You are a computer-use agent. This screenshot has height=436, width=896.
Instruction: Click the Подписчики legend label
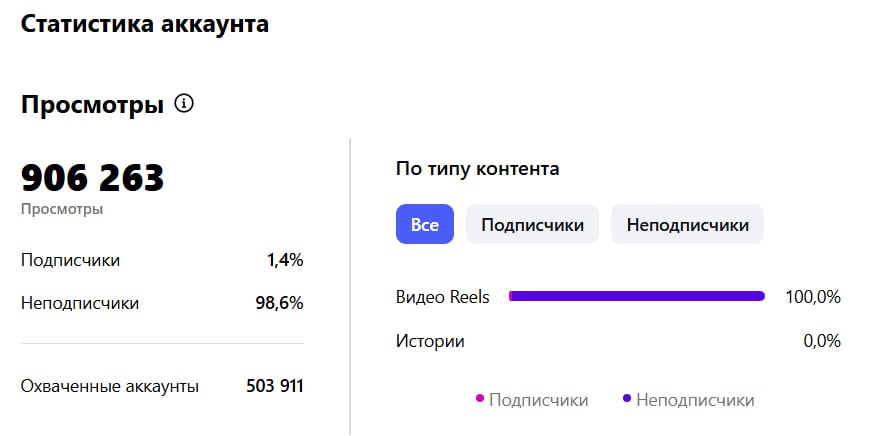click(x=538, y=400)
